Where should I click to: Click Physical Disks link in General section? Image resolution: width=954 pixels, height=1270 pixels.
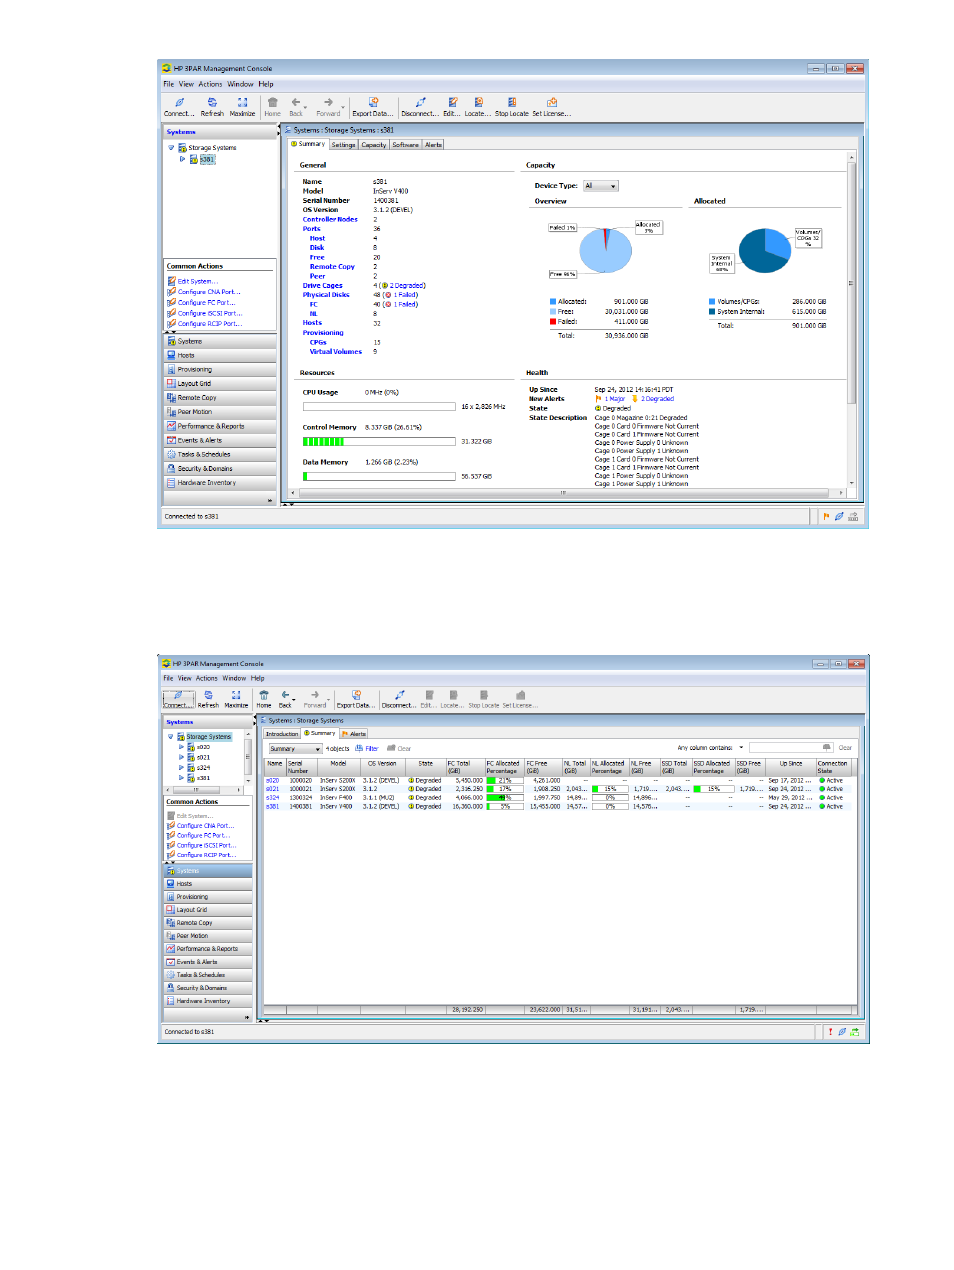(326, 295)
